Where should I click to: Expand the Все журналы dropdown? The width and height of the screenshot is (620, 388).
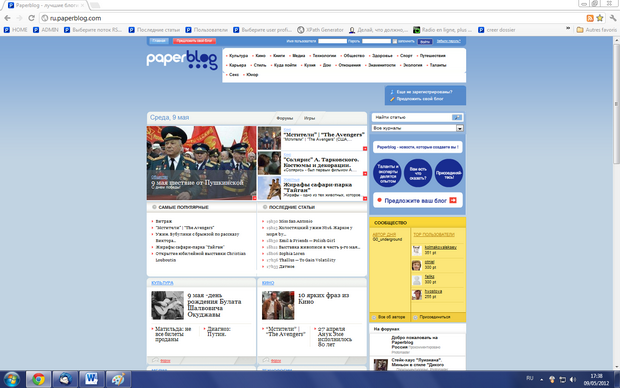tap(459, 128)
